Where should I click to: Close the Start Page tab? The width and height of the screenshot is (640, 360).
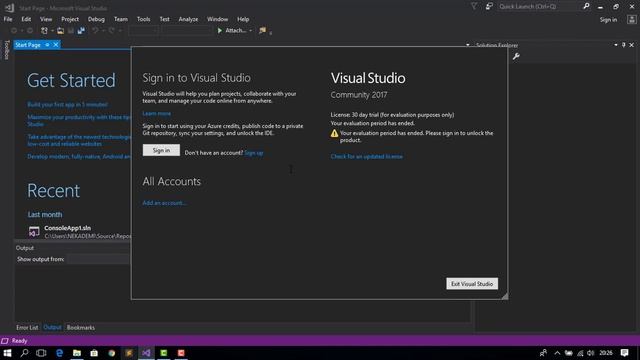point(56,45)
